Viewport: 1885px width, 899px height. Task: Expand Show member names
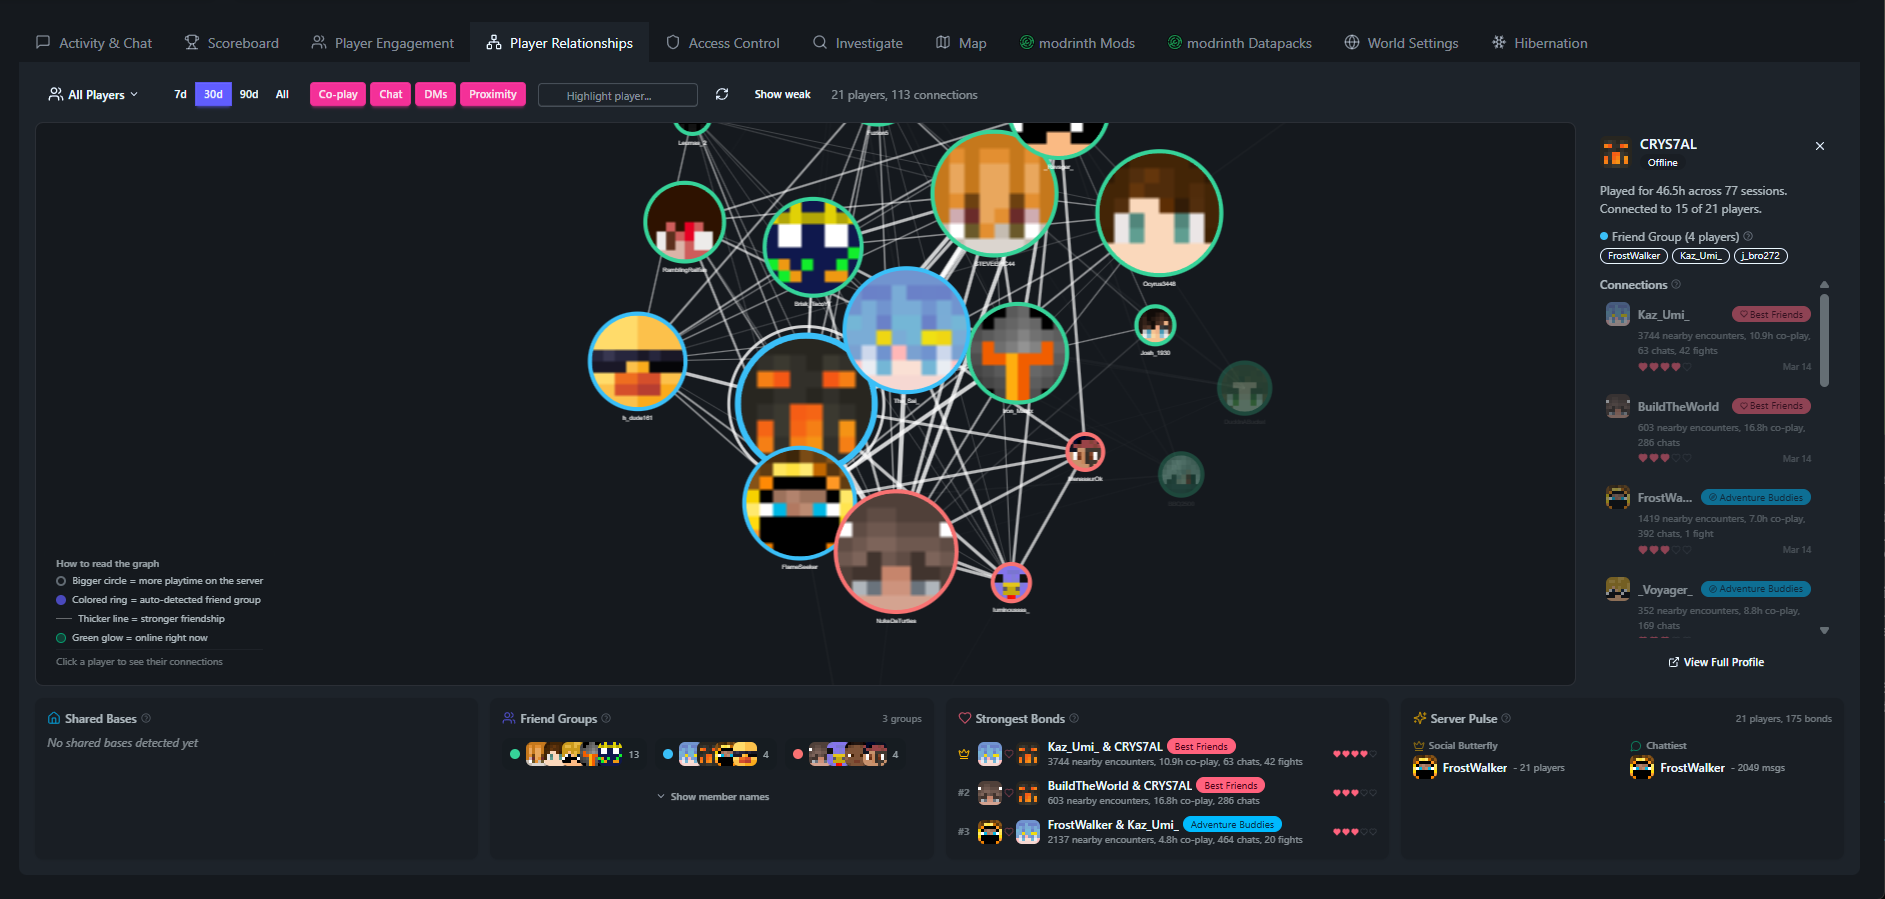713,797
